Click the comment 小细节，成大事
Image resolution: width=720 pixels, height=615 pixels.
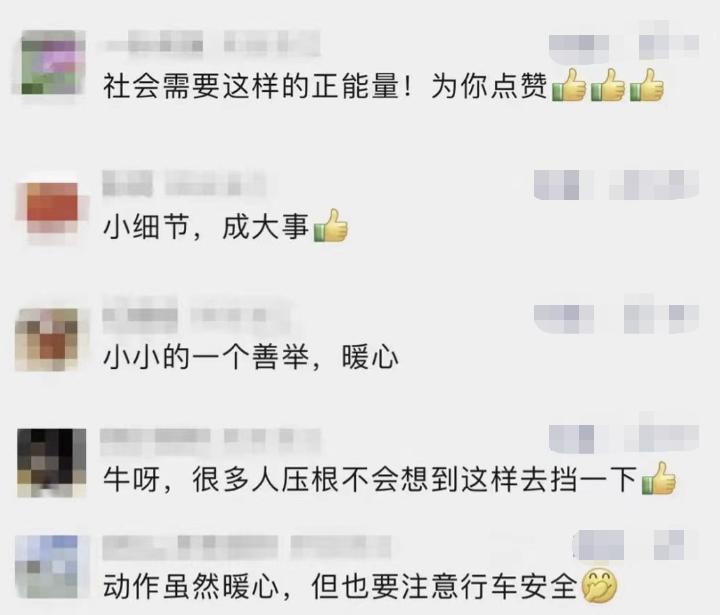tap(225, 226)
